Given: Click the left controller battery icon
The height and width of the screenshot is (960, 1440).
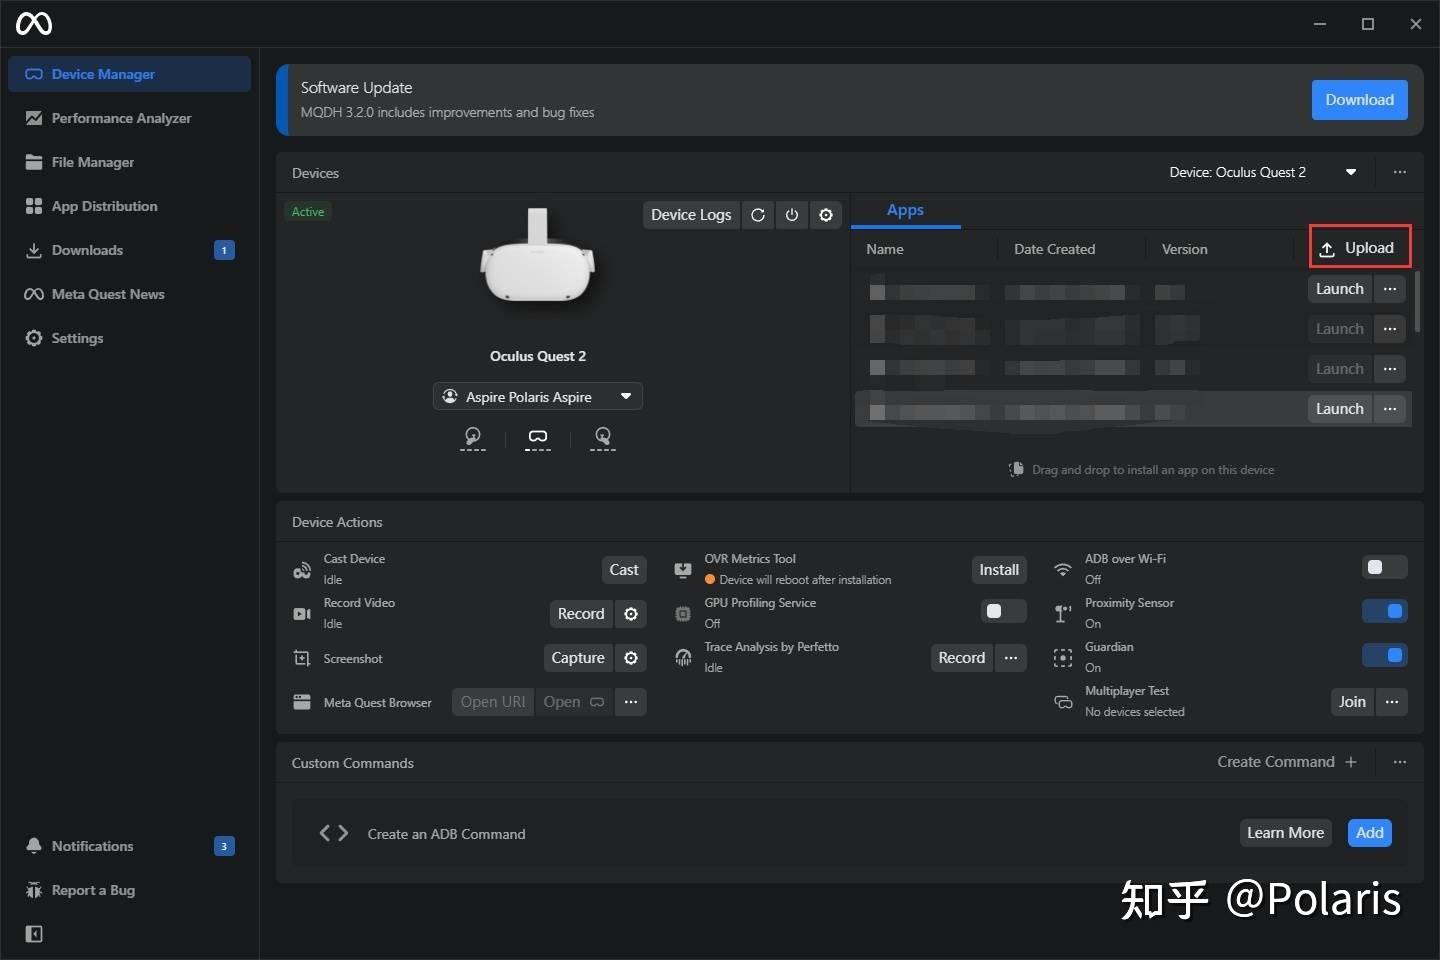Looking at the screenshot, I should point(473,438).
